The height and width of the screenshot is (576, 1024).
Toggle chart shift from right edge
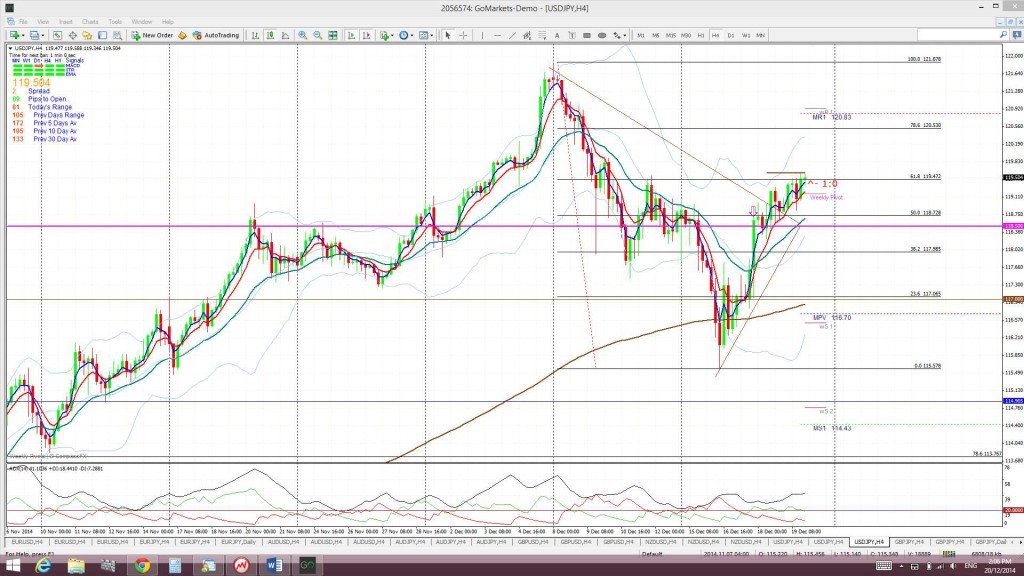click(366, 35)
